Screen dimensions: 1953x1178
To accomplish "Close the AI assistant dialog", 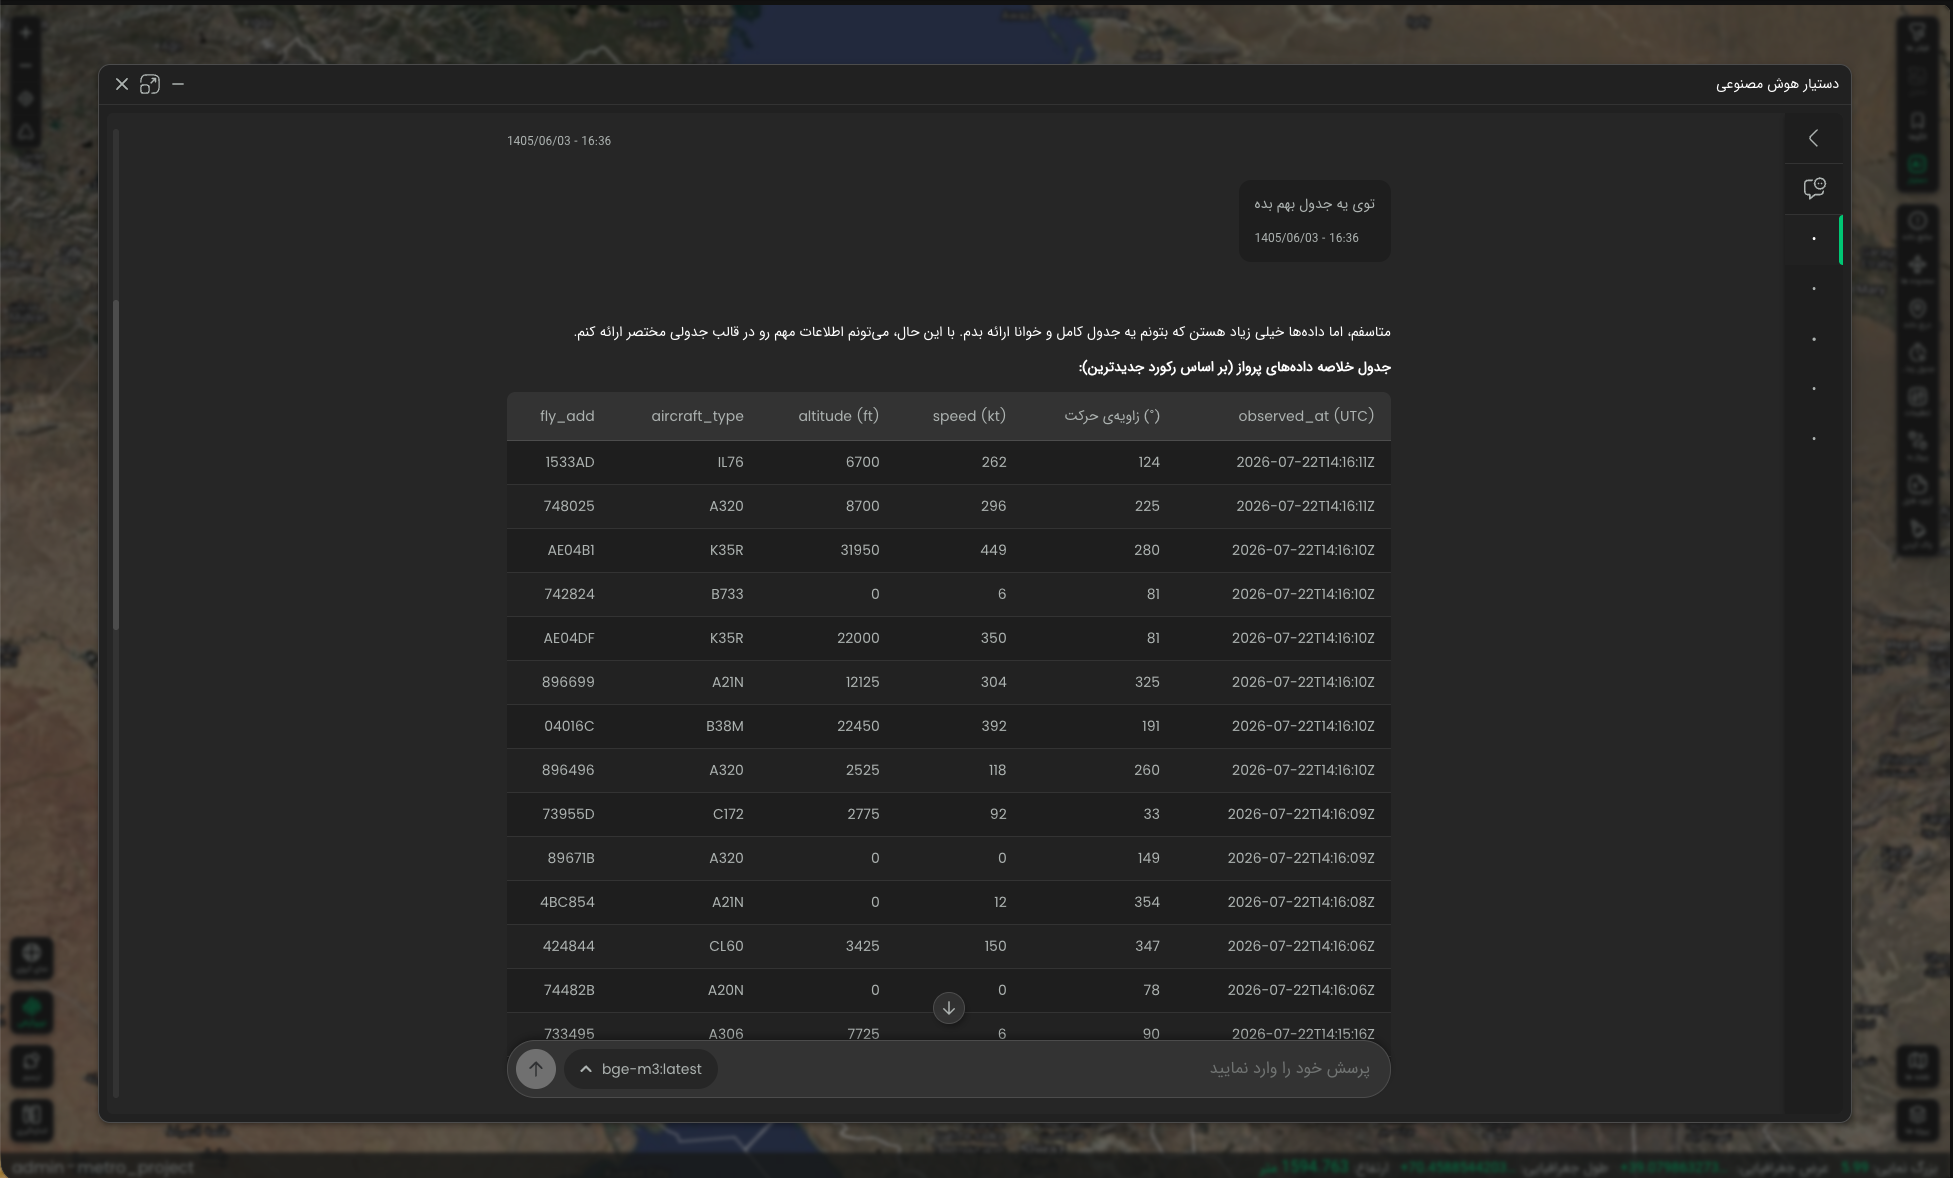I will [x=122, y=85].
